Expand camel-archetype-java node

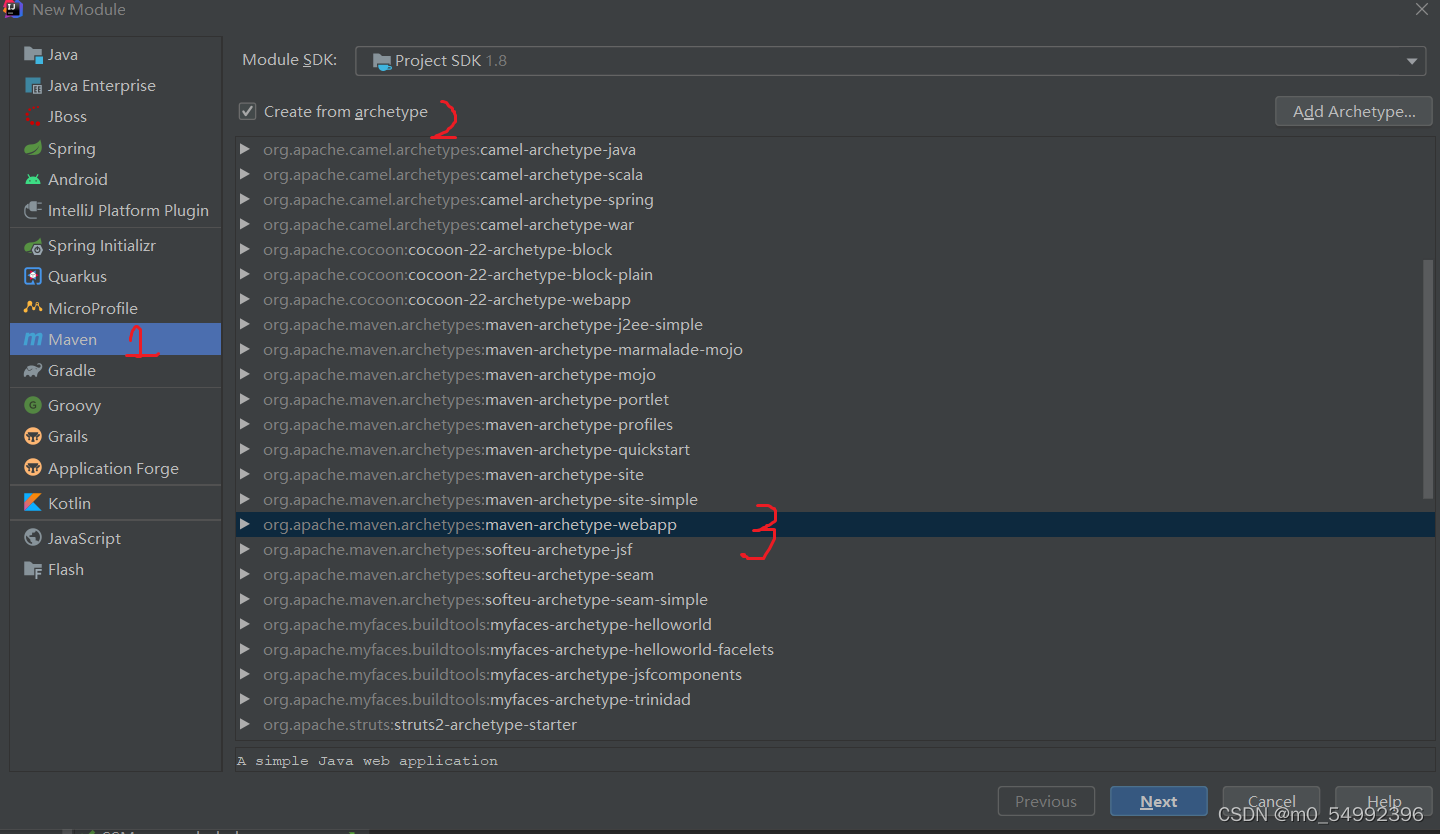point(245,150)
